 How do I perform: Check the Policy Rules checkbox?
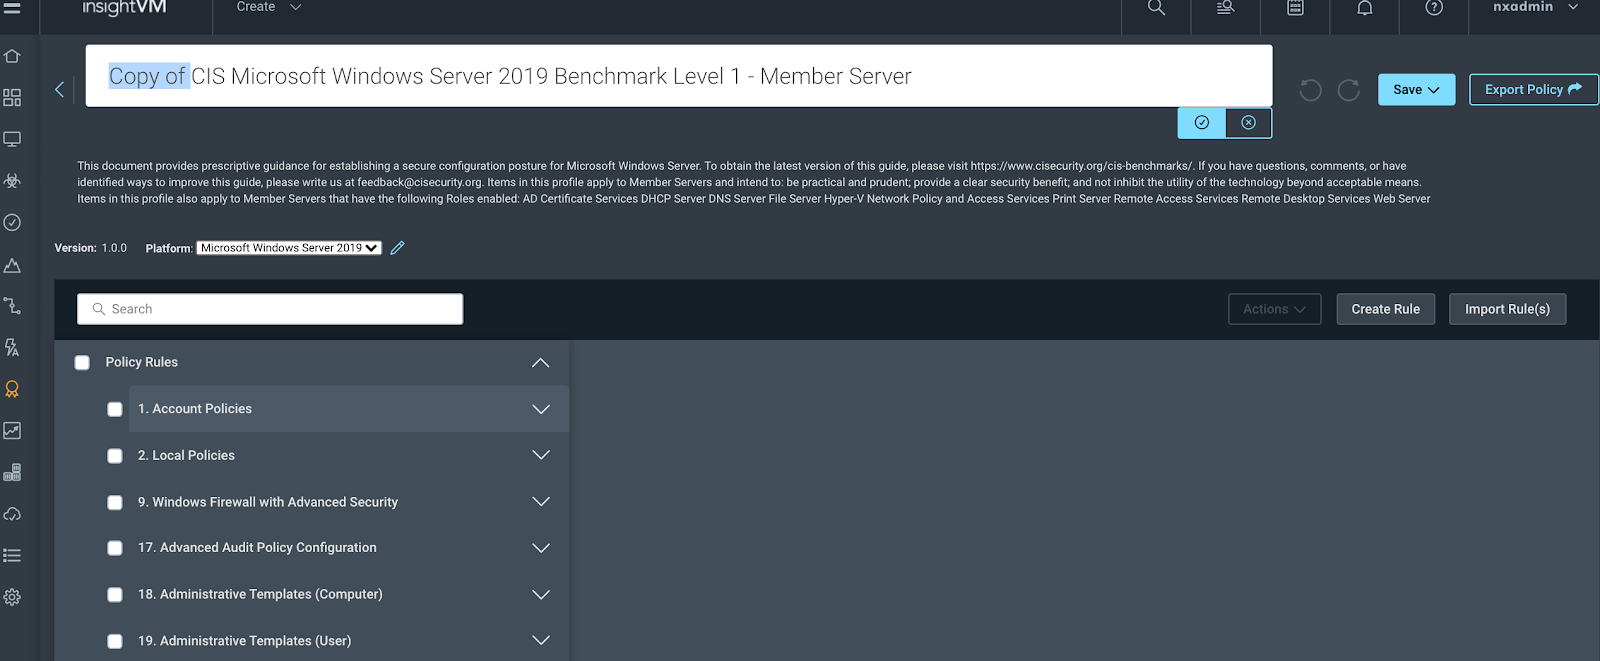(82, 363)
